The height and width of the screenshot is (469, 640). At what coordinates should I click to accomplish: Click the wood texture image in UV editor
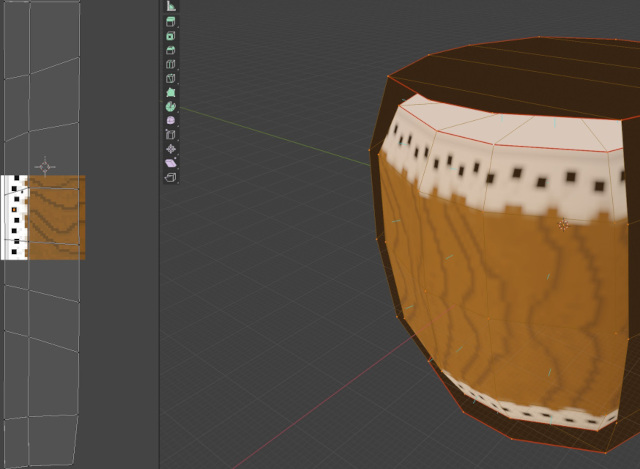[43, 218]
